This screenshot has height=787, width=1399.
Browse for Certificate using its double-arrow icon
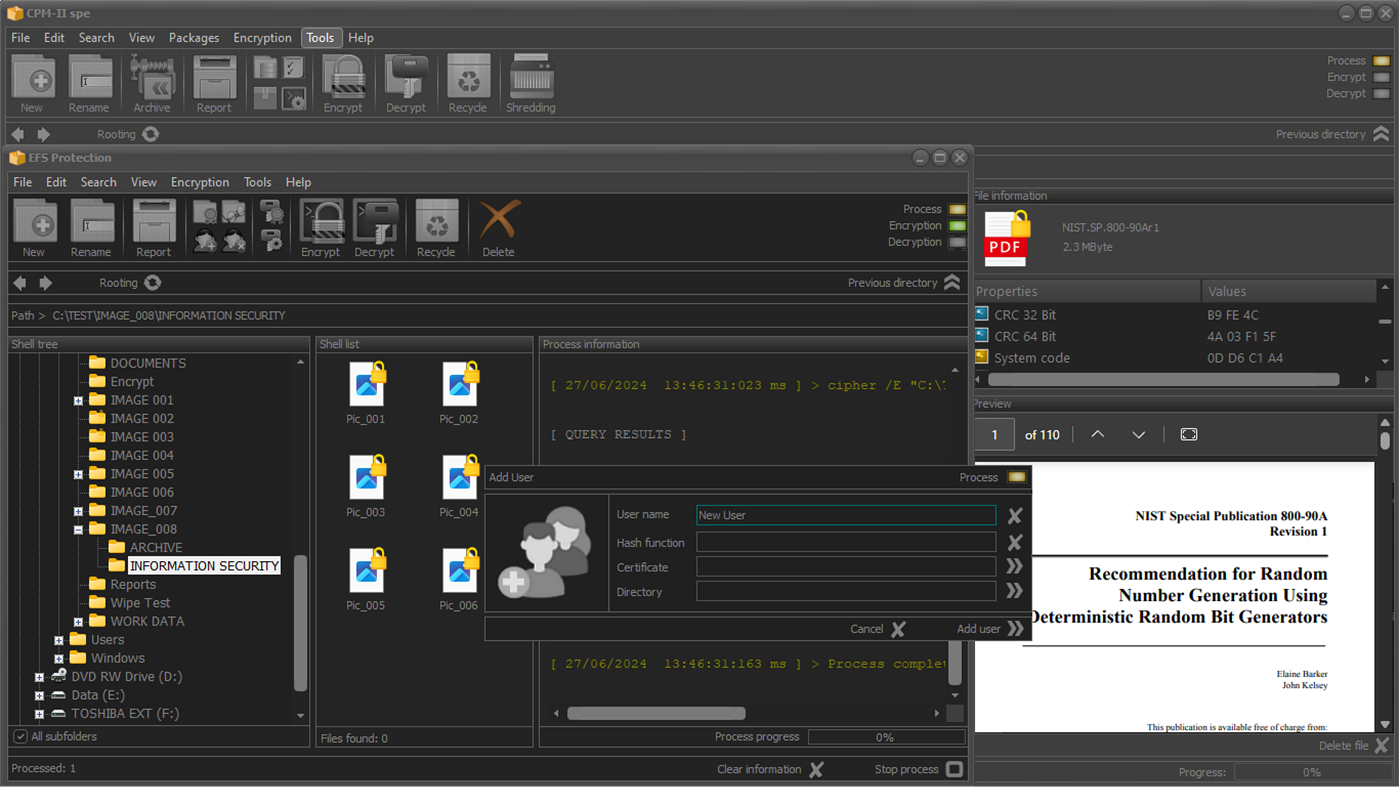click(x=1015, y=567)
